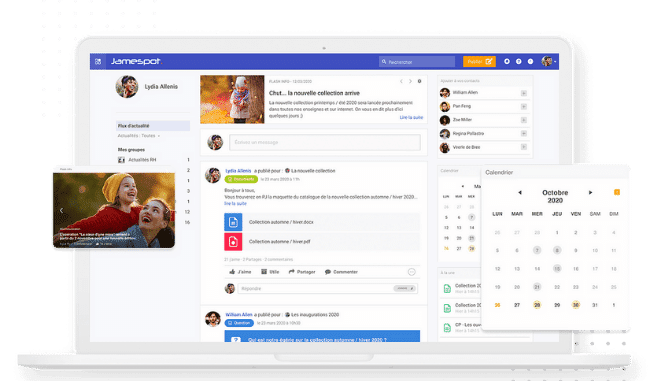Open the 'Chut... la nouvelle collection arrive' headline
This screenshot has width=661, height=381.
tap(314, 93)
